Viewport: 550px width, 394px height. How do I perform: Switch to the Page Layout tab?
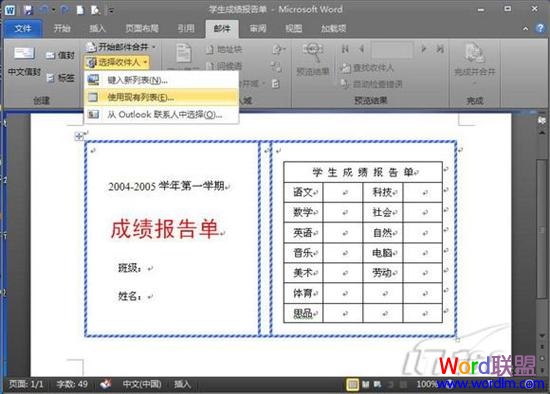pyautogui.click(x=142, y=28)
